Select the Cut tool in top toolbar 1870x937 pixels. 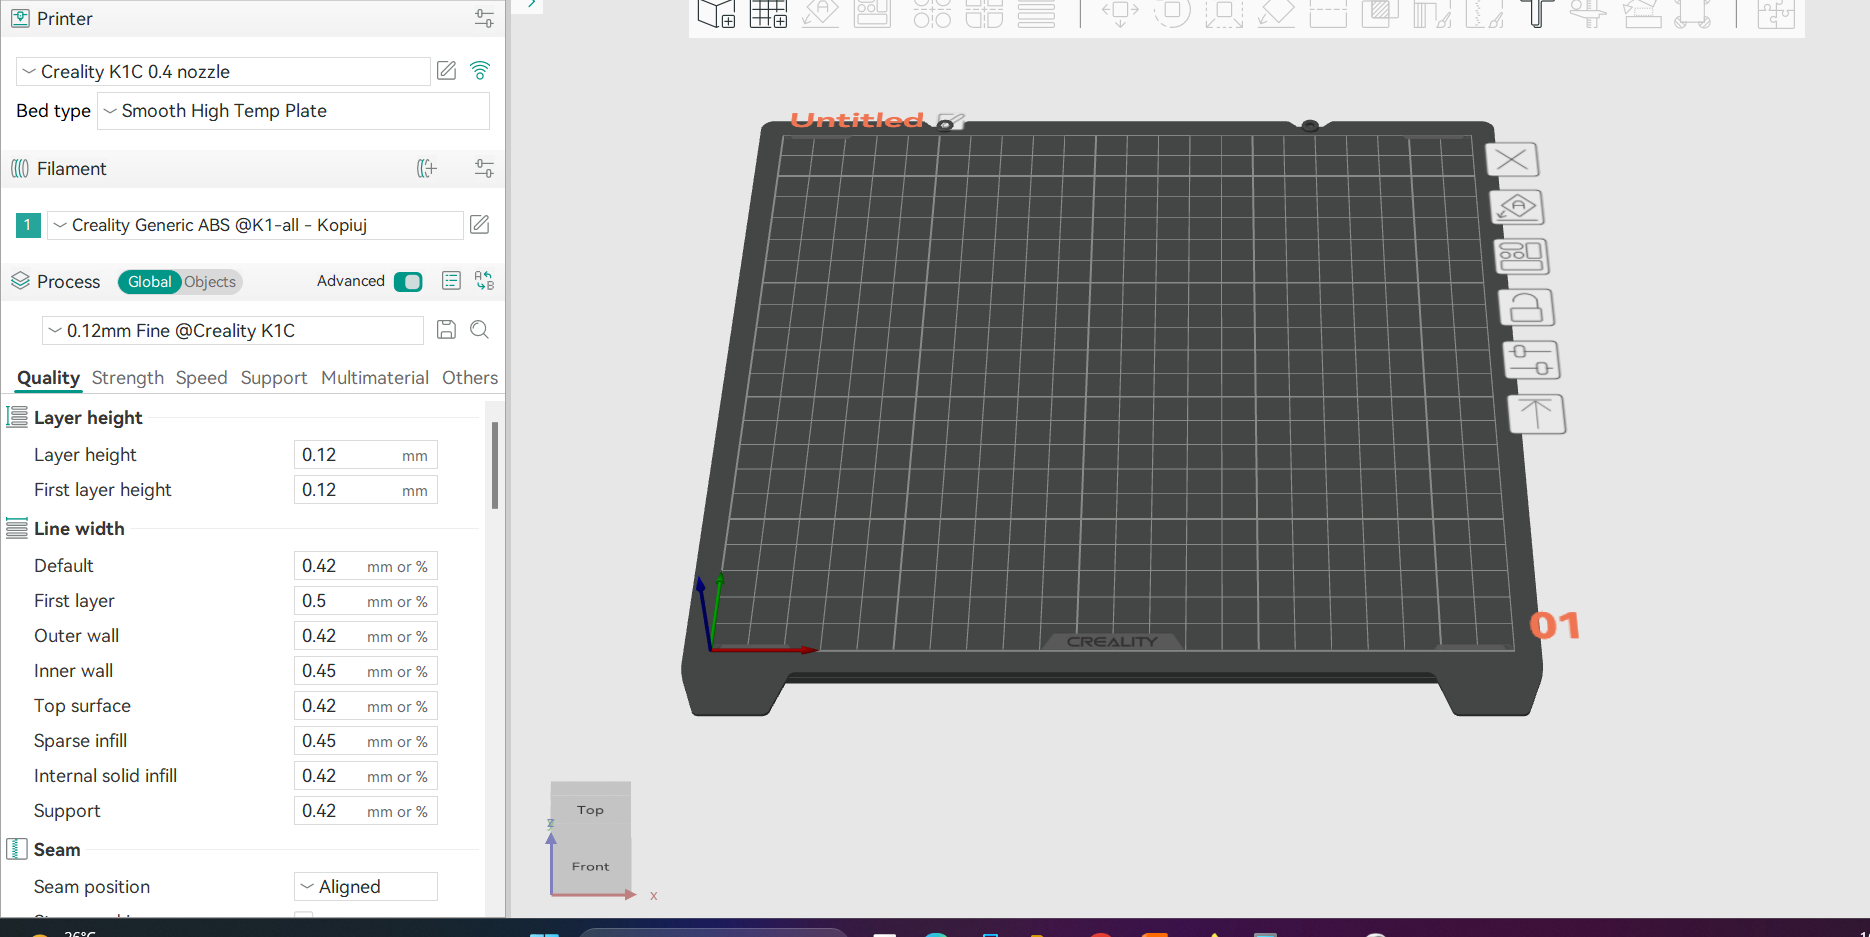click(x=1328, y=13)
